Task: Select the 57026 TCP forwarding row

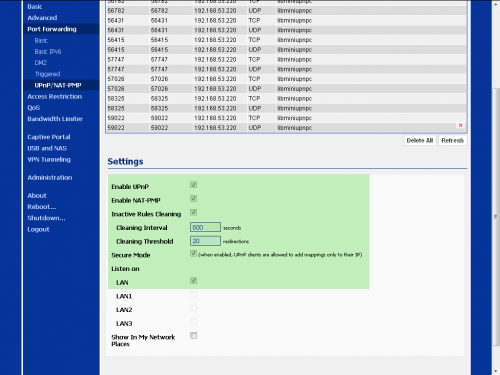Action: [x=286, y=79]
